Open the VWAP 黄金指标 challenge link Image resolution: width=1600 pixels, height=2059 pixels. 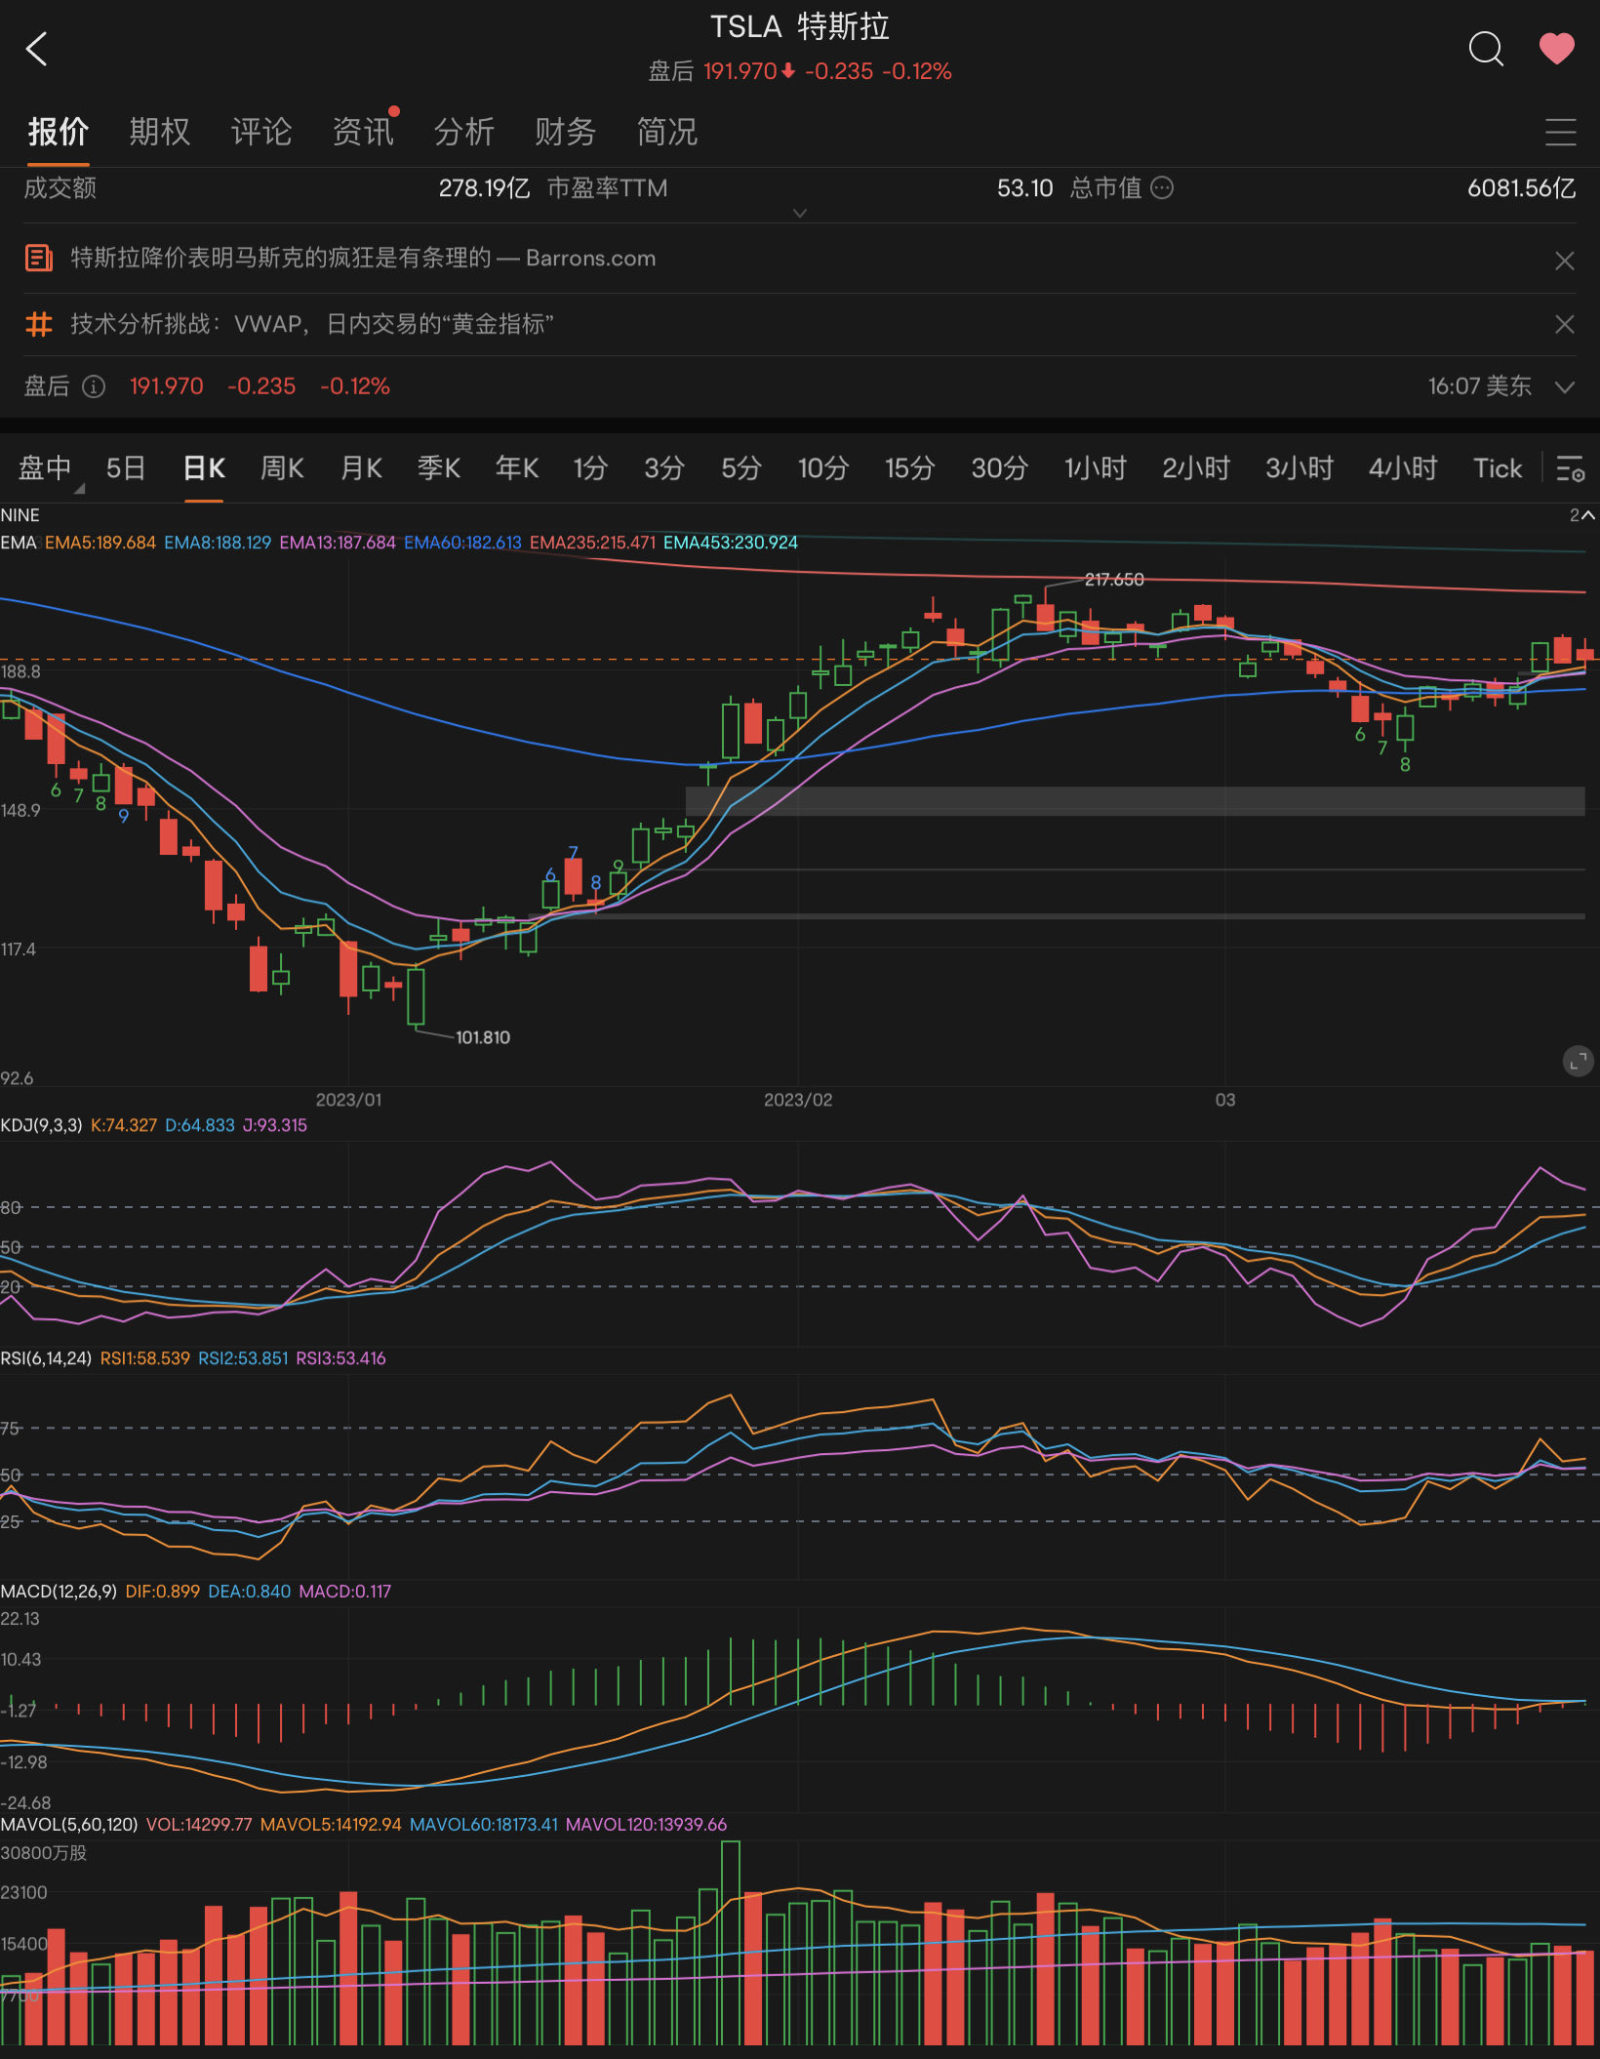312,323
